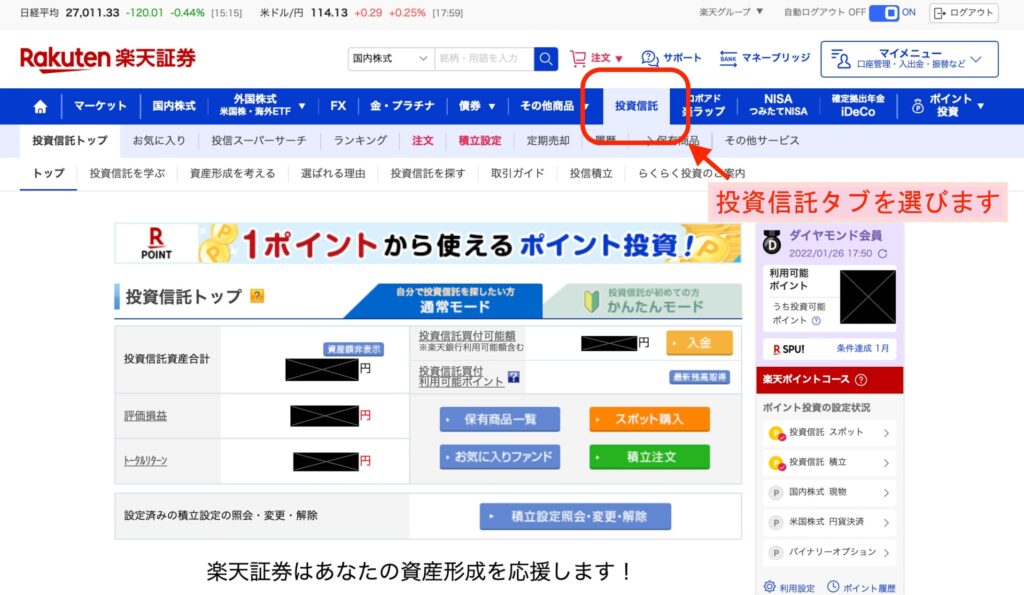Viewport: 1024px width, 595px height.
Task: Open R SPU! 条件達成 link
Action: pos(830,349)
